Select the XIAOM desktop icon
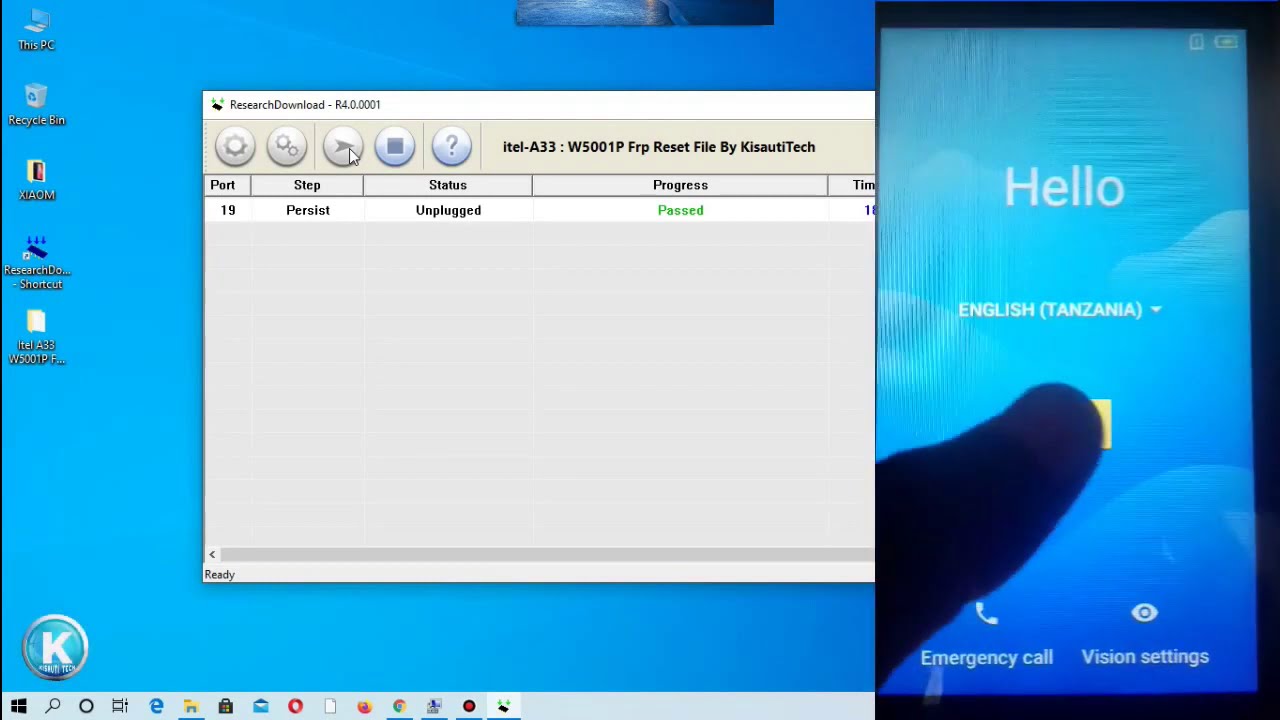Screen dimensions: 1280x720 pos(36,180)
